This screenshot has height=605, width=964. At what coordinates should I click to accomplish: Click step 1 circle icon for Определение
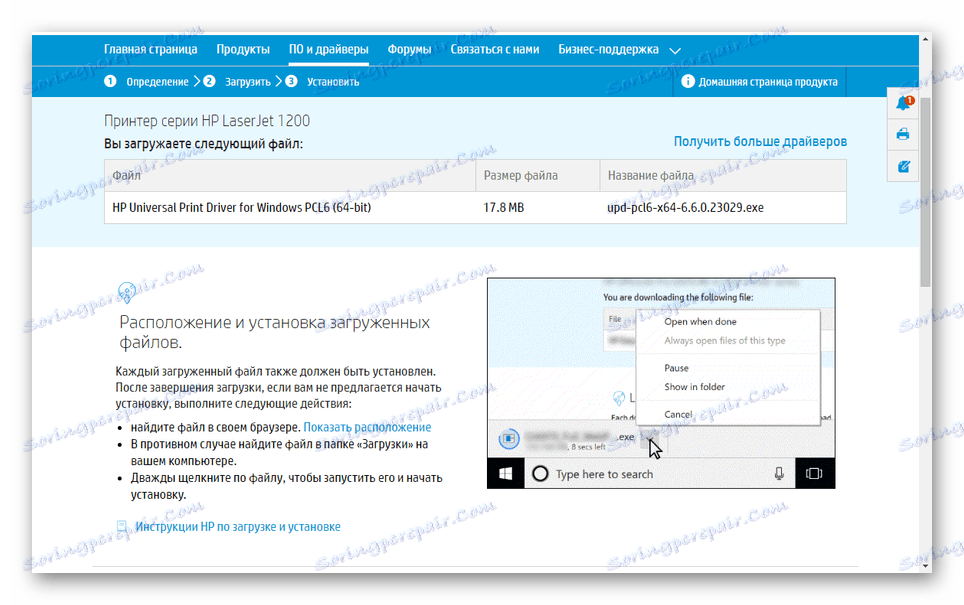pyautogui.click(x=110, y=81)
